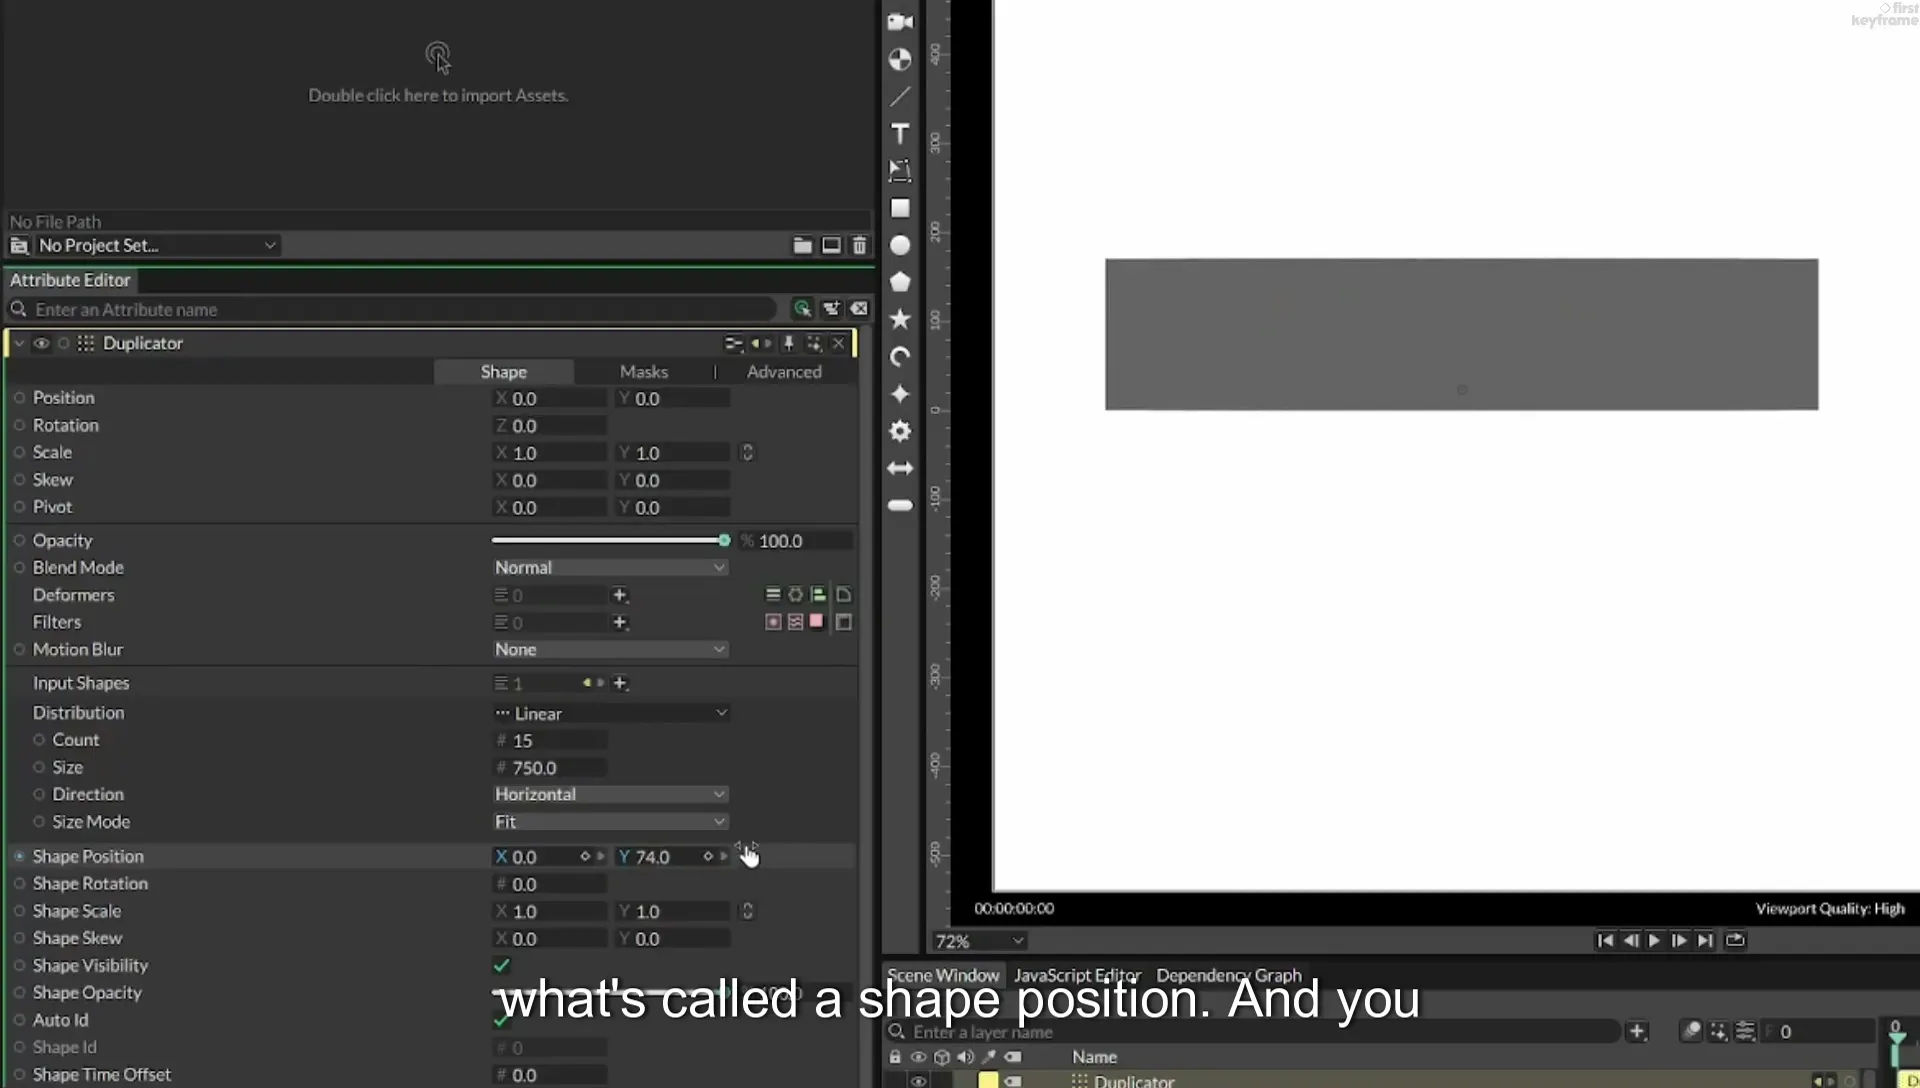Click the Count value field

click(x=551, y=741)
